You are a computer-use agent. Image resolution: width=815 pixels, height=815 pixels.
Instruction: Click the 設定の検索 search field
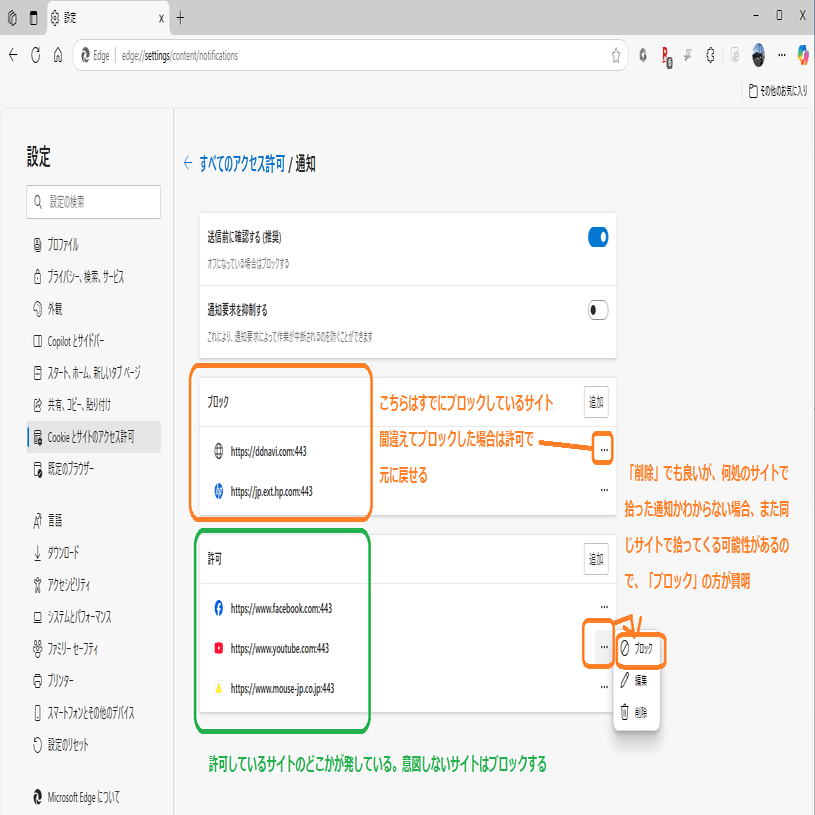pyautogui.click(x=94, y=202)
